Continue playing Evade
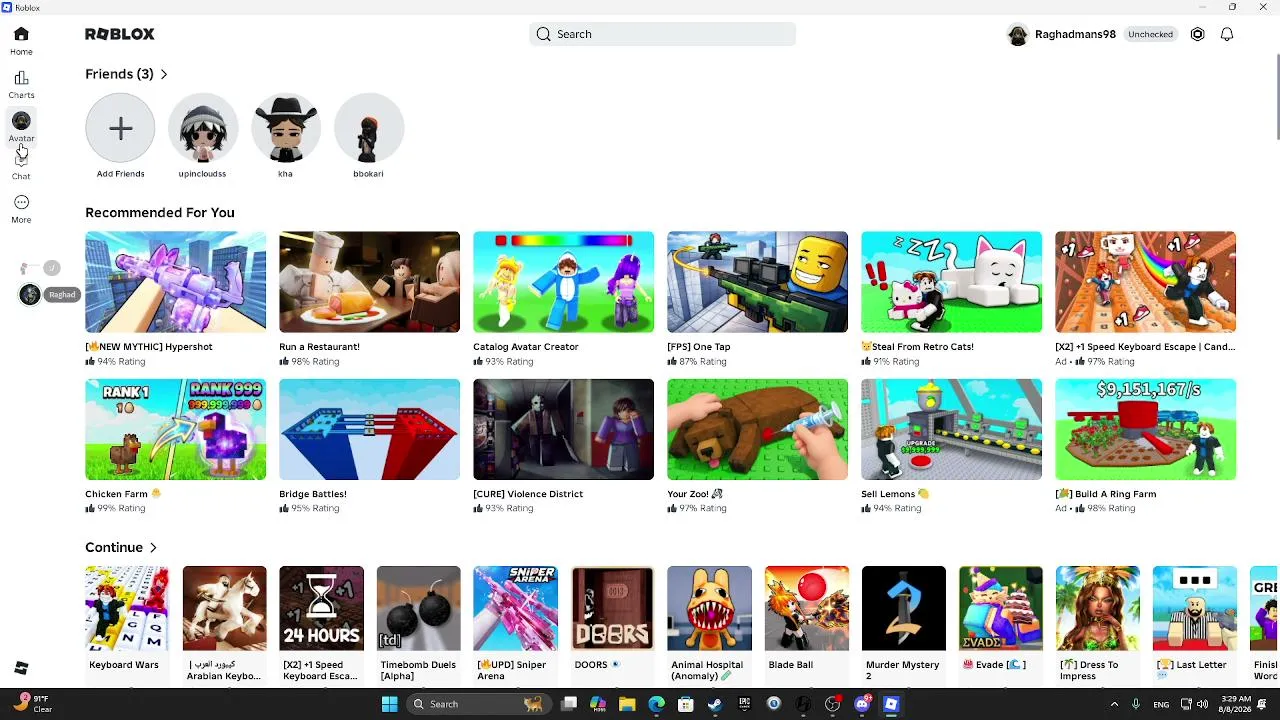Viewport: 1280px width, 720px height. pyautogui.click(x=1000, y=608)
